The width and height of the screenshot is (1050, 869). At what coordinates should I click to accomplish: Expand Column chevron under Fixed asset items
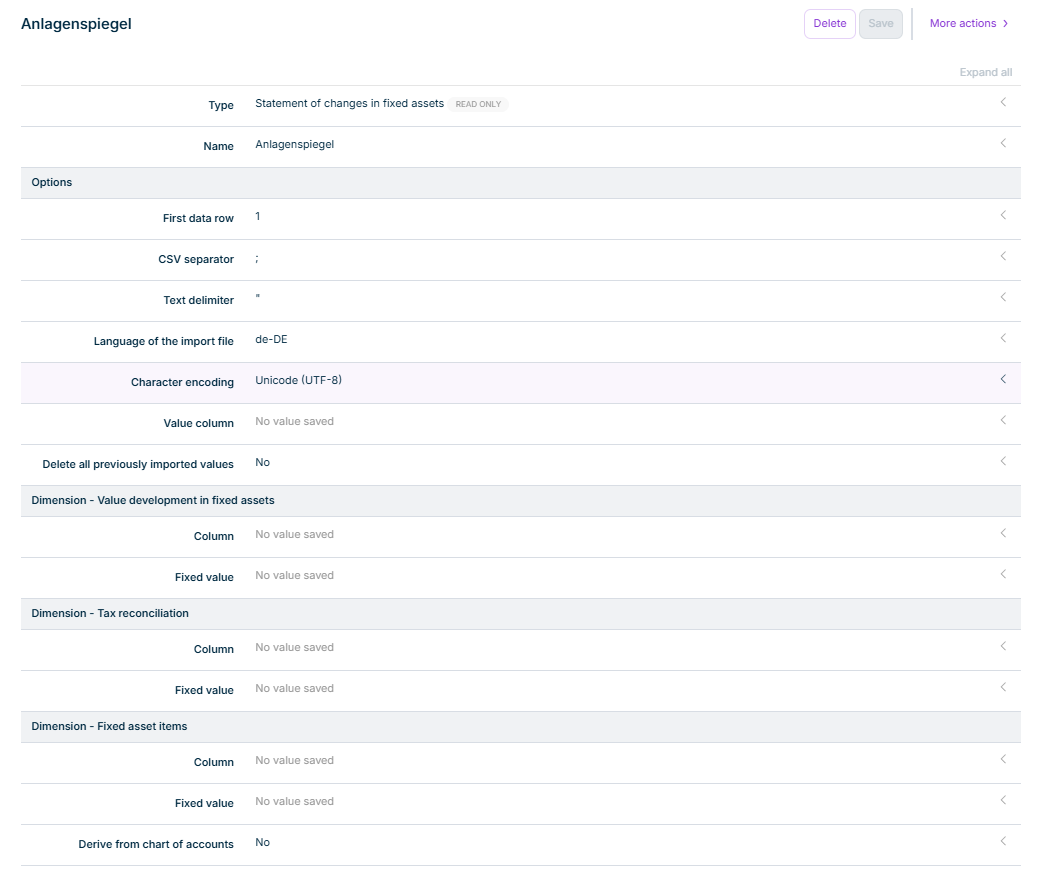(x=1003, y=759)
